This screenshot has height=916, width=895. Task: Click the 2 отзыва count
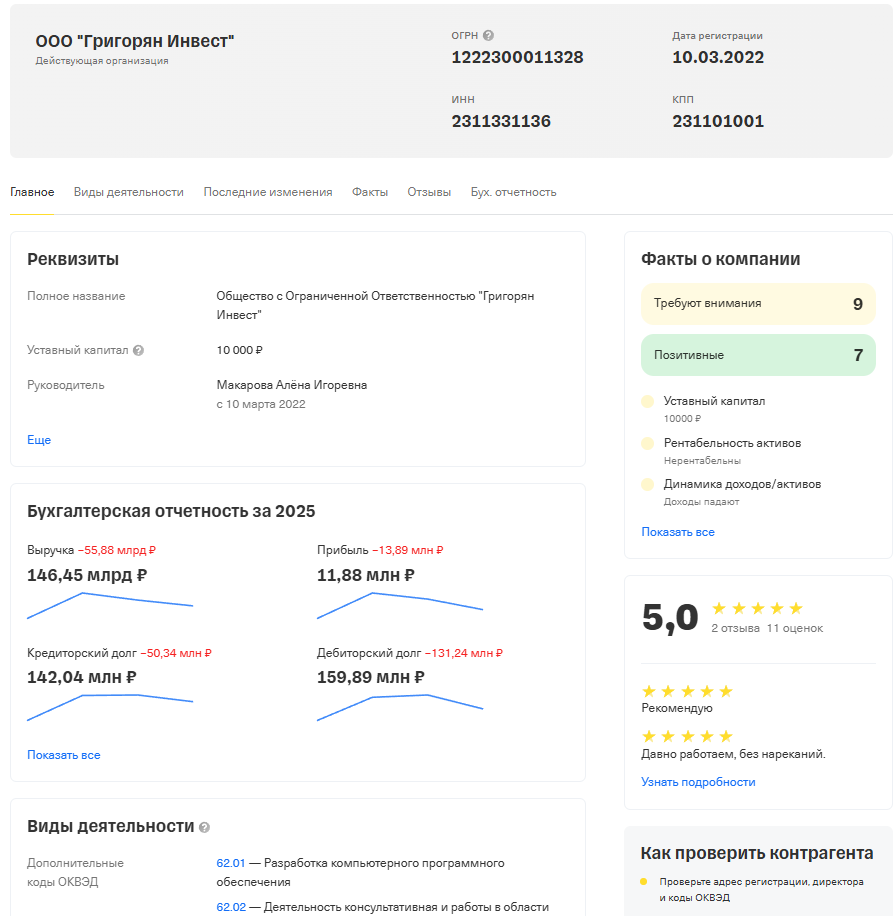(736, 629)
